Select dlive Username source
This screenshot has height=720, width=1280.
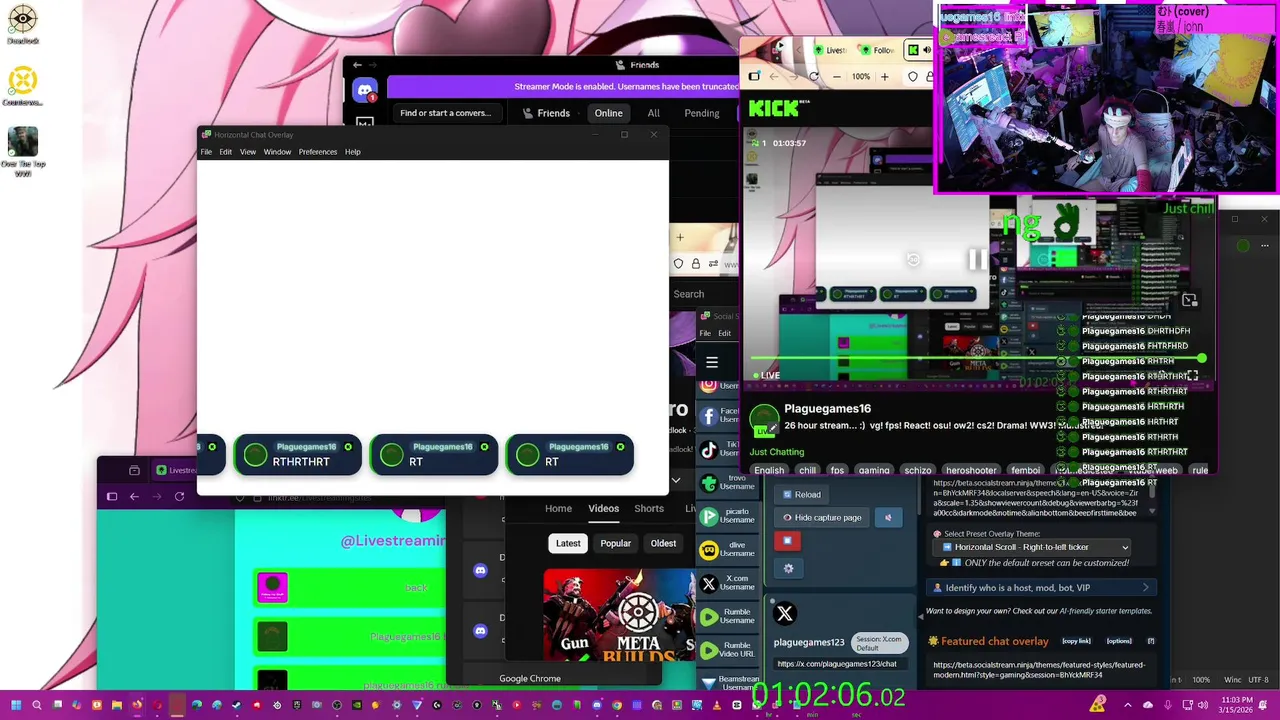coord(727,549)
